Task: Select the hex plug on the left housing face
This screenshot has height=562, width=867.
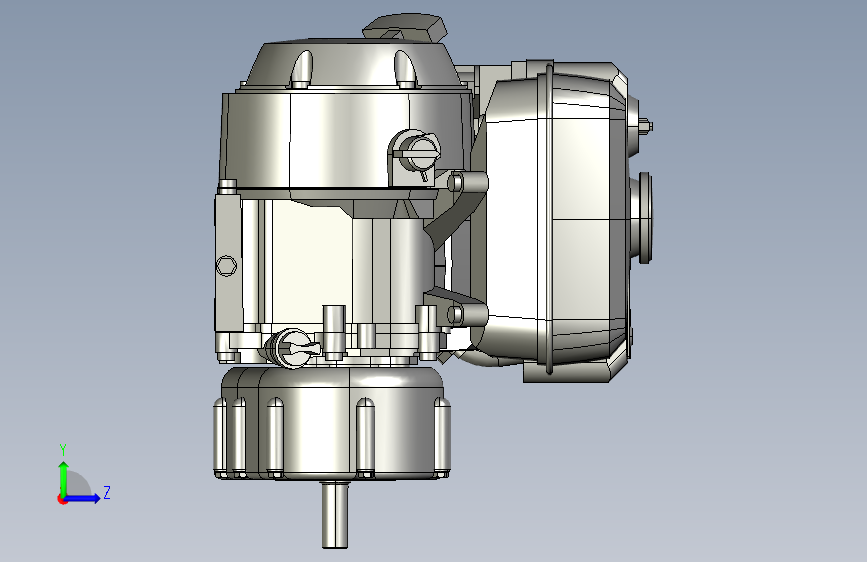Action: (x=226, y=266)
